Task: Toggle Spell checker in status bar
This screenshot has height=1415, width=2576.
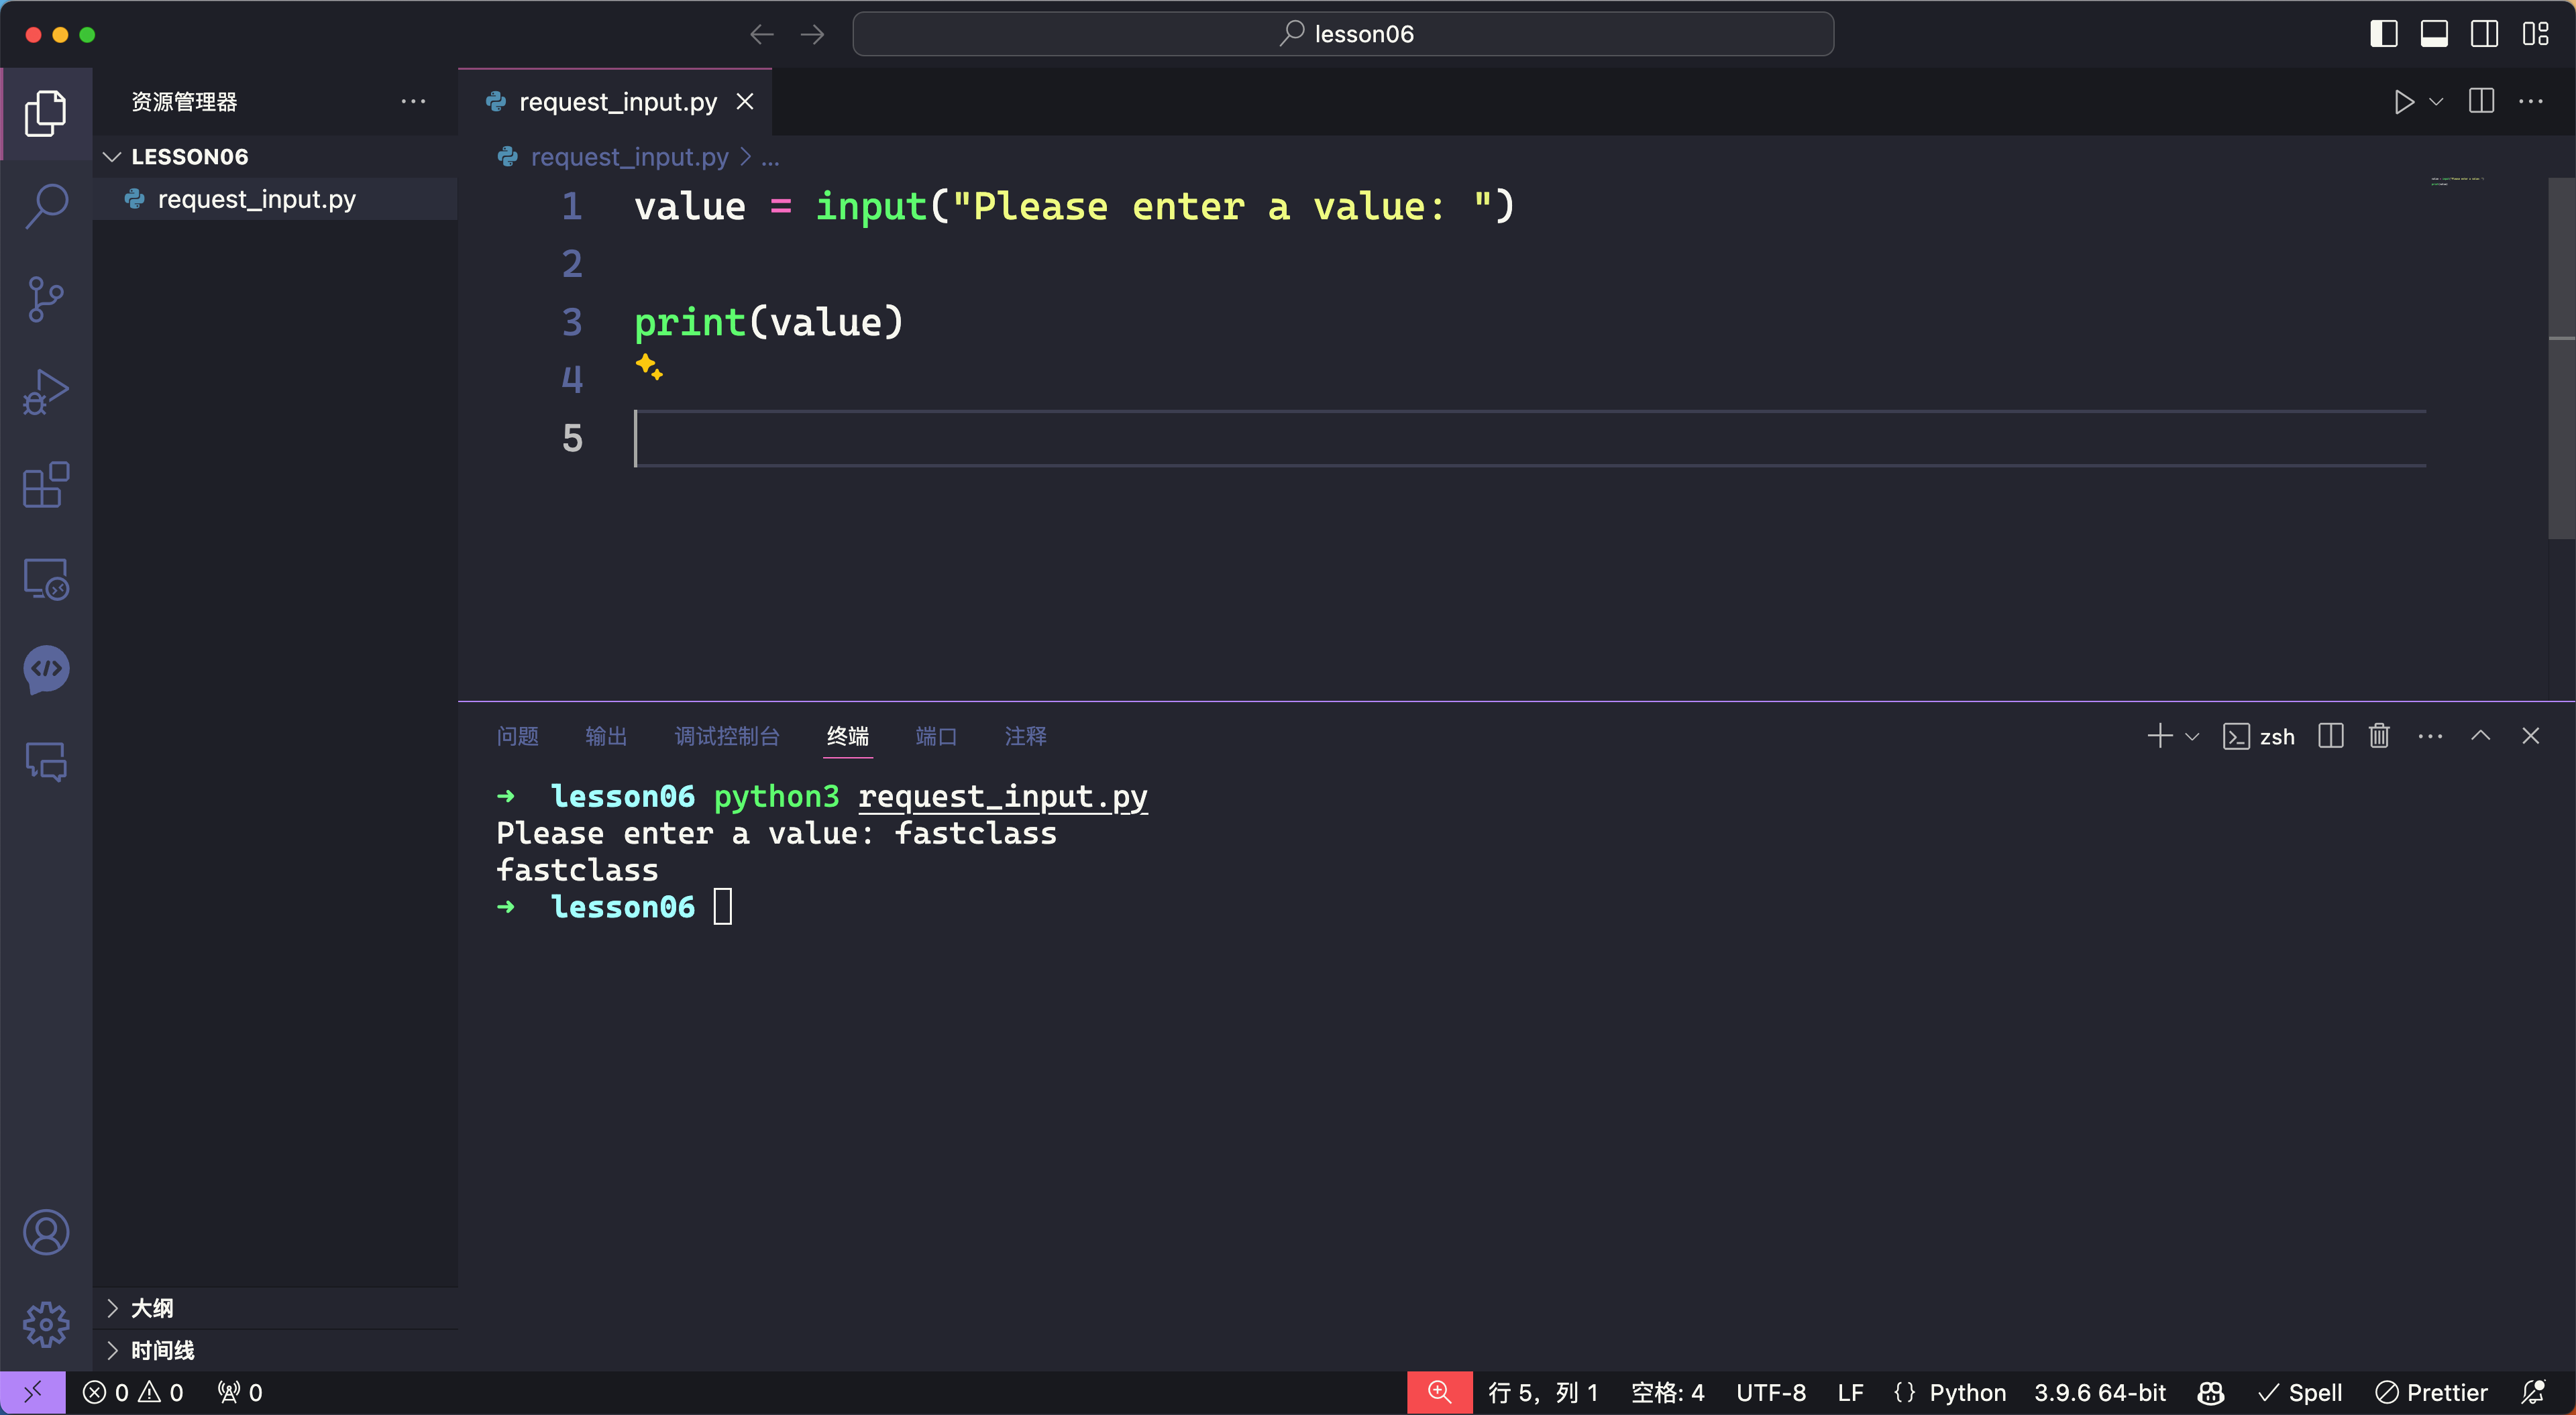Action: click(2300, 1392)
